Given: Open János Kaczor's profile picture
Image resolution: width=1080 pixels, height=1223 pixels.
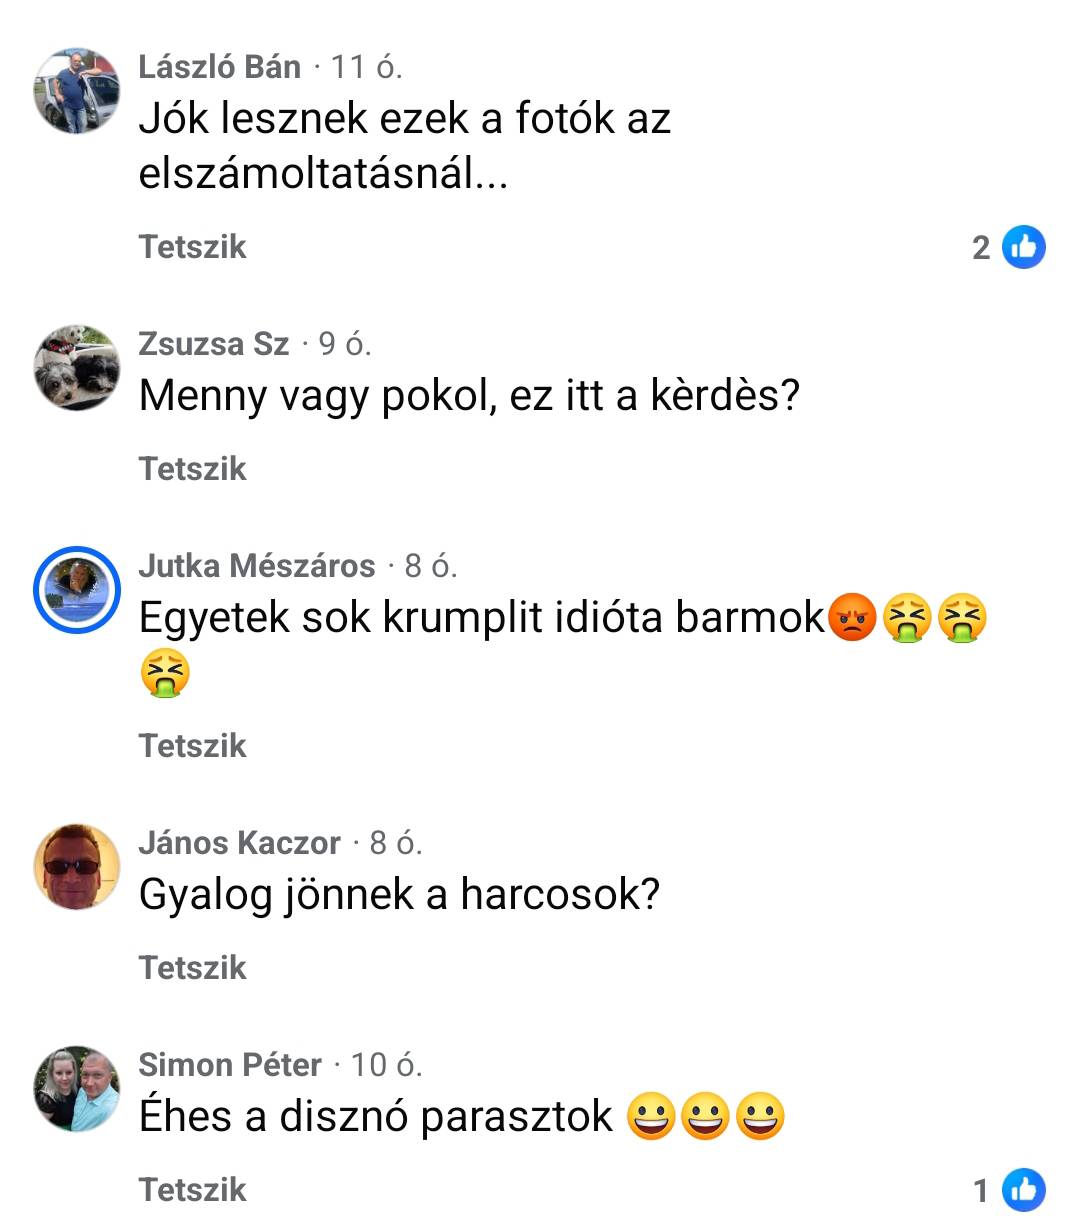Looking at the screenshot, I should pyautogui.click(x=77, y=866).
